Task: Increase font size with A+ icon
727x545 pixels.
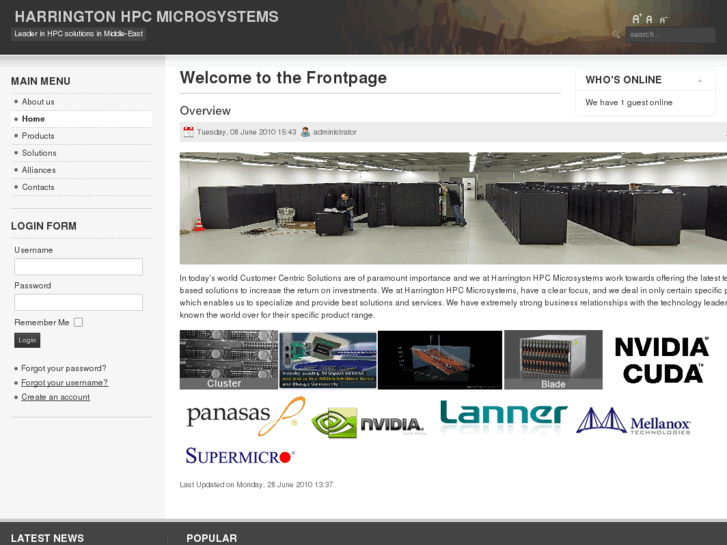Action: point(637,19)
